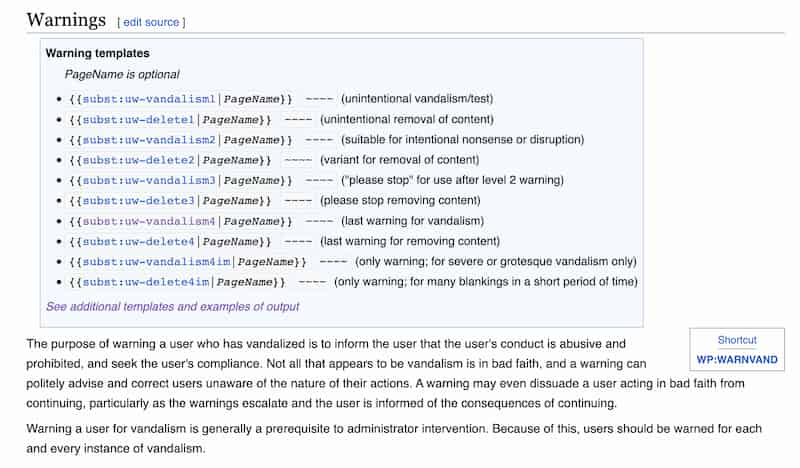Image resolution: width=800 pixels, height=468 pixels.
Task: Follow the uw-vandalism2 template link
Action: pos(149,140)
